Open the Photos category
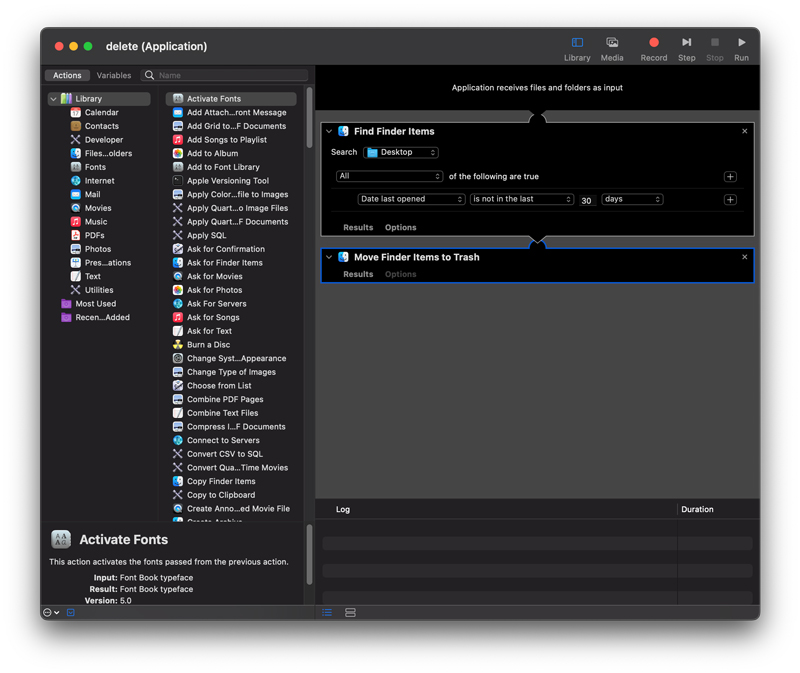Image resolution: width=800 pixels, height=673 pixels. pyautogui.click(x=98, y=249)
